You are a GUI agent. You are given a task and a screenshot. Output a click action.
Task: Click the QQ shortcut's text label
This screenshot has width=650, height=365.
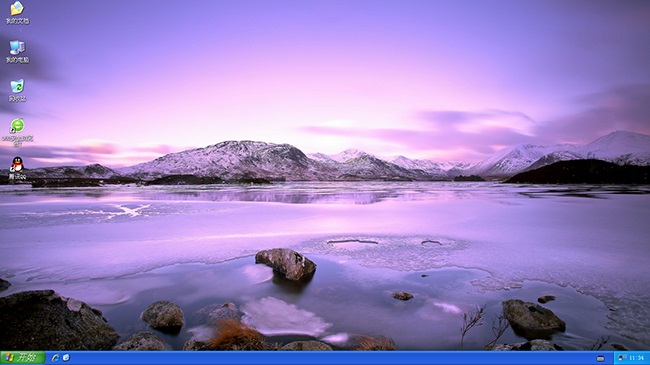[17, 176]
